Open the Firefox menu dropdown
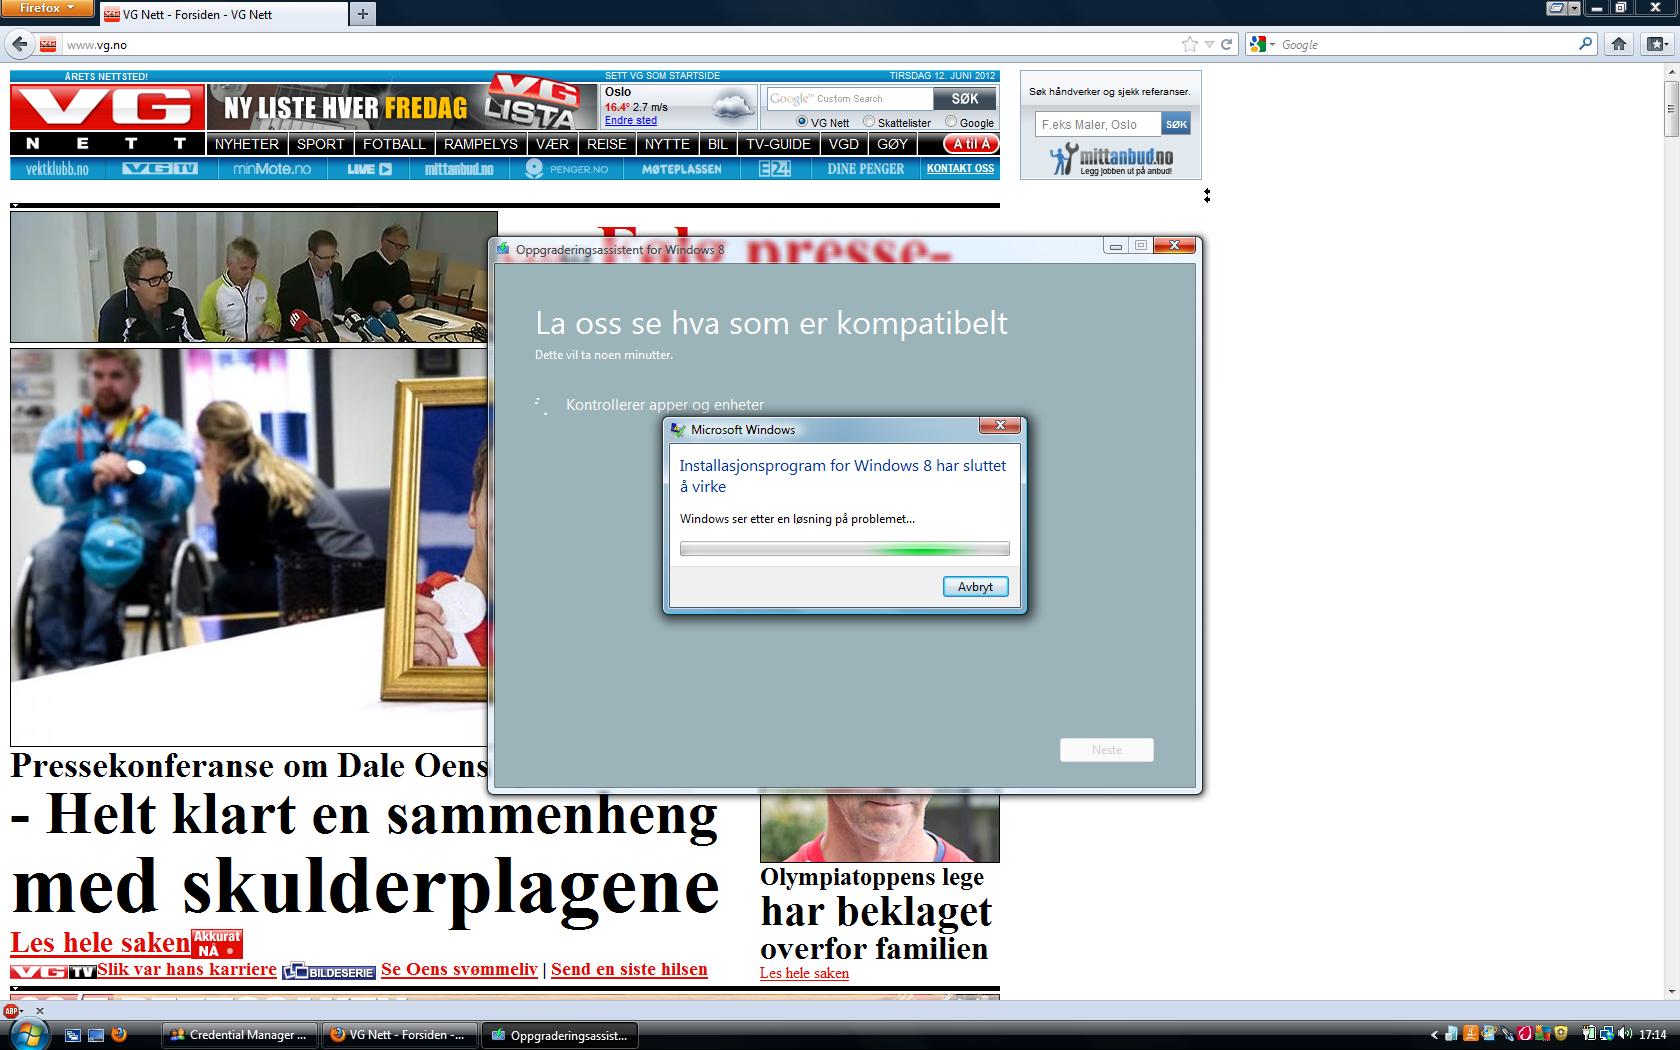 point(46,8)
